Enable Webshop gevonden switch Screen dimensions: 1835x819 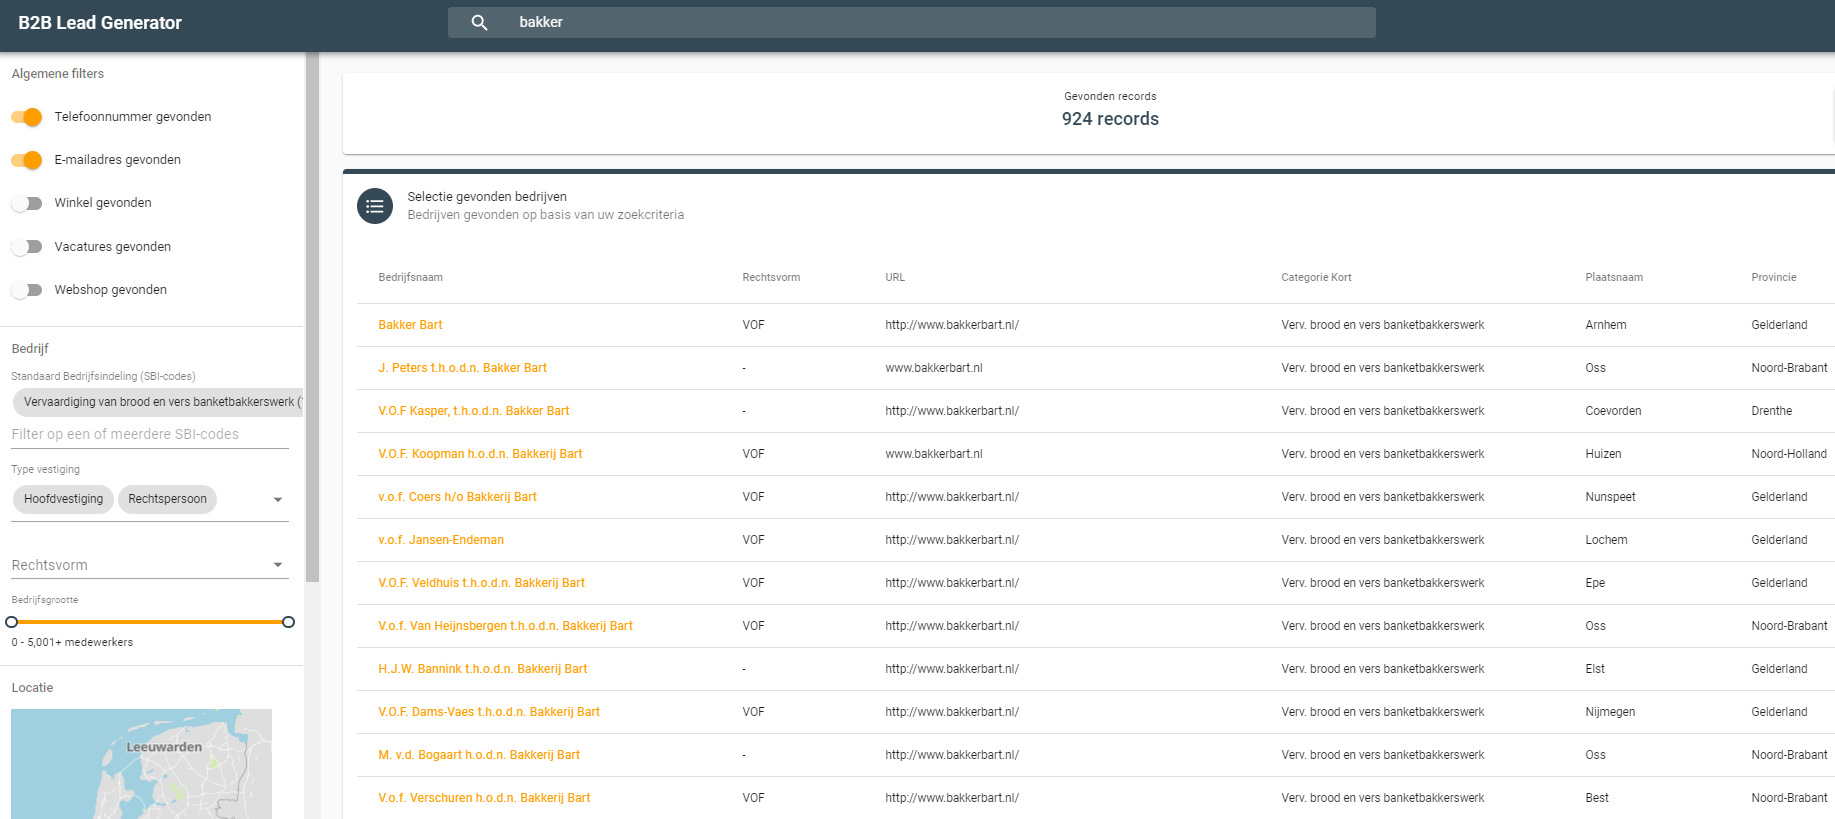tap(27, 290)
